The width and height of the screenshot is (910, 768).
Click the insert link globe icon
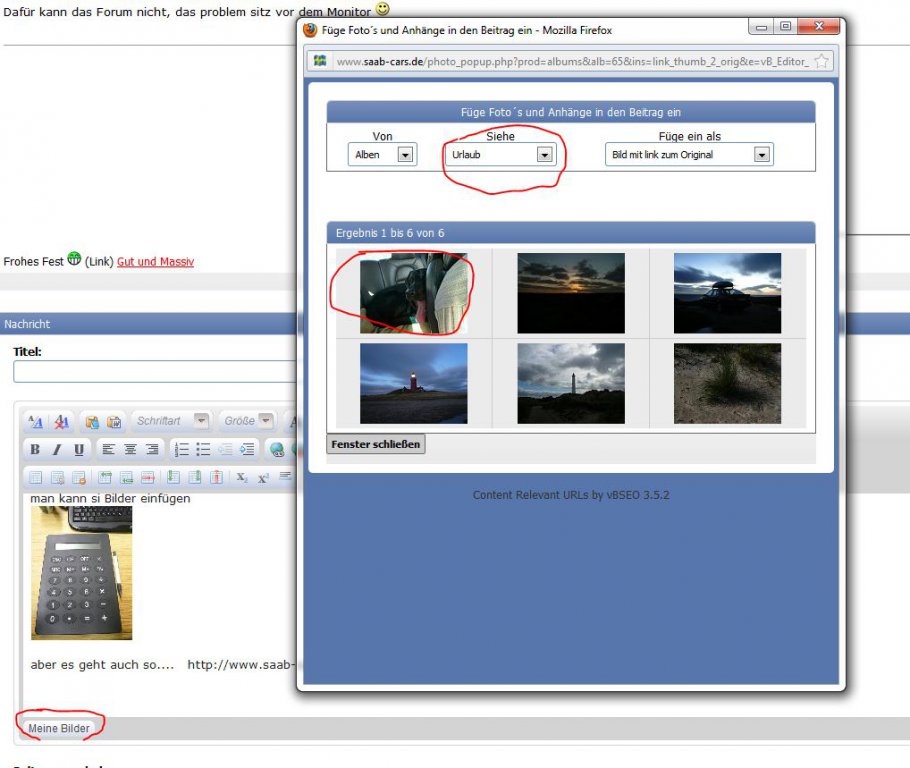click(x=277, y=449)
